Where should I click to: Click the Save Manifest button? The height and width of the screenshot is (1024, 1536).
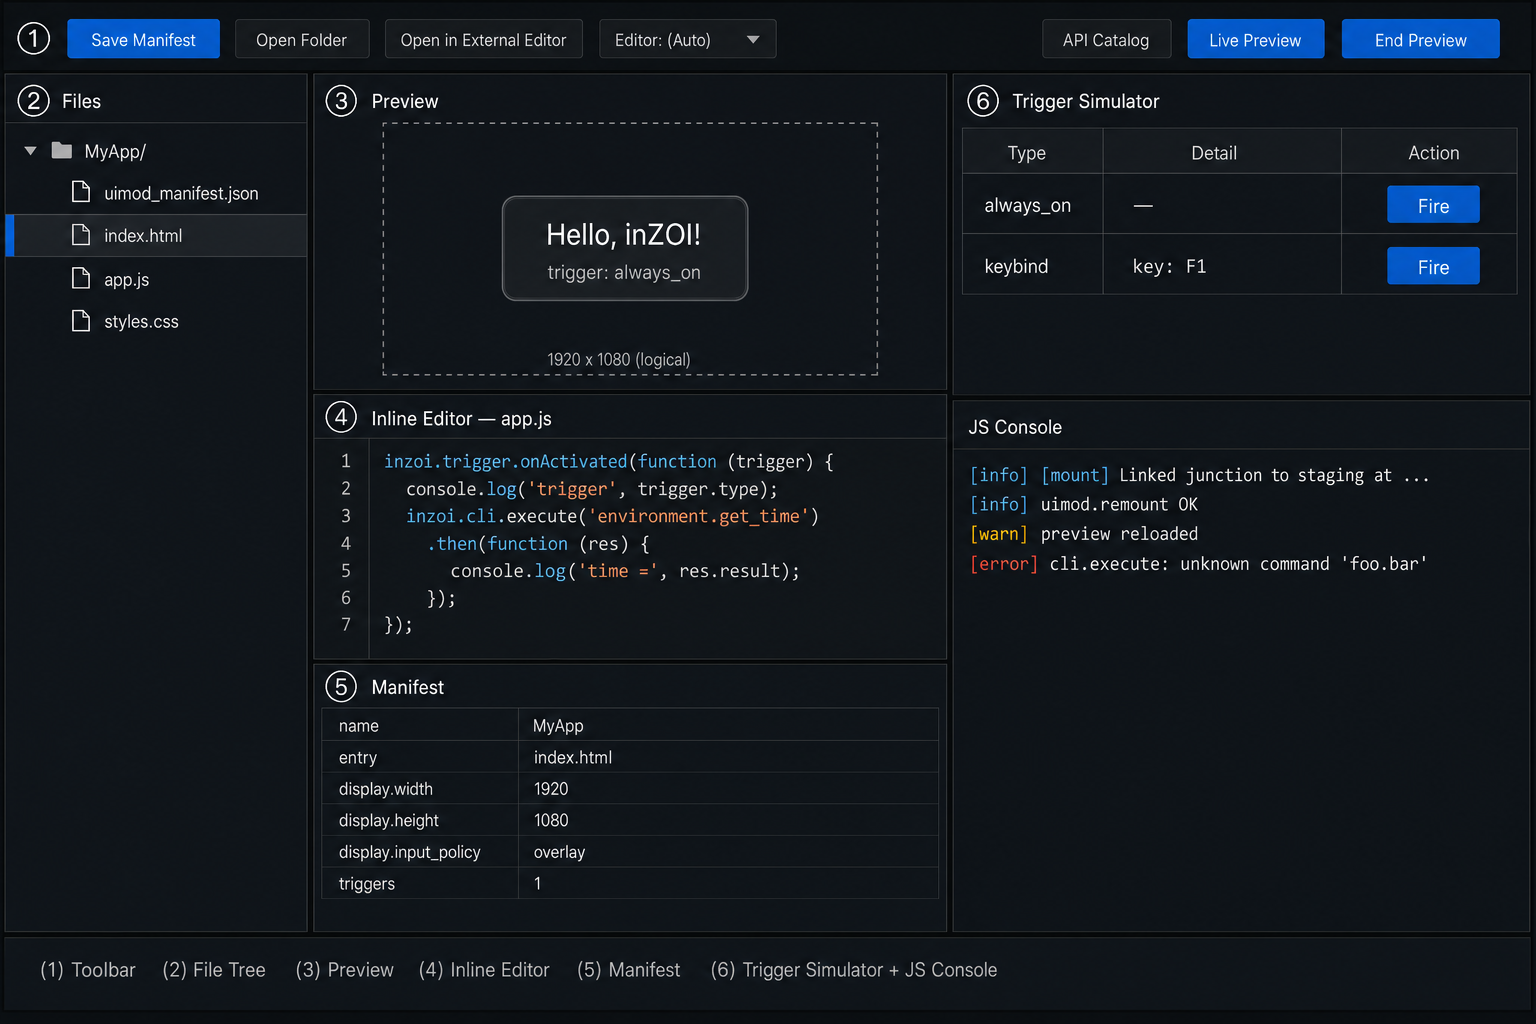[143, 39]
